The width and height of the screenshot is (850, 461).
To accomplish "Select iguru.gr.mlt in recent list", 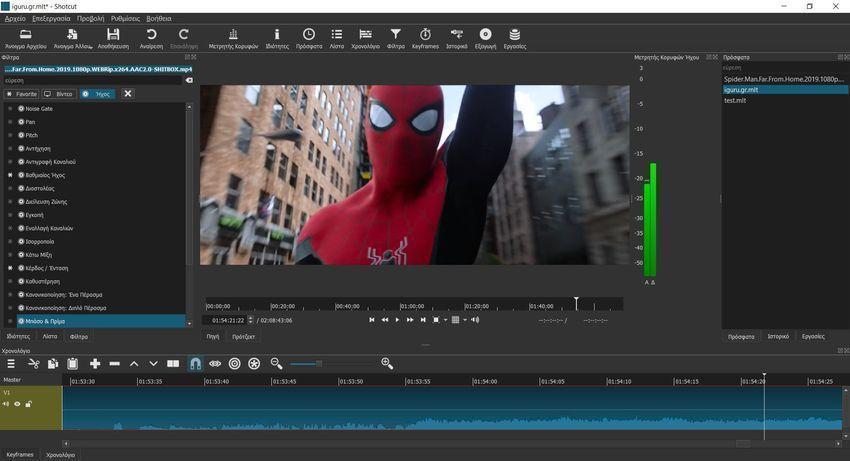I will (785, 90).
